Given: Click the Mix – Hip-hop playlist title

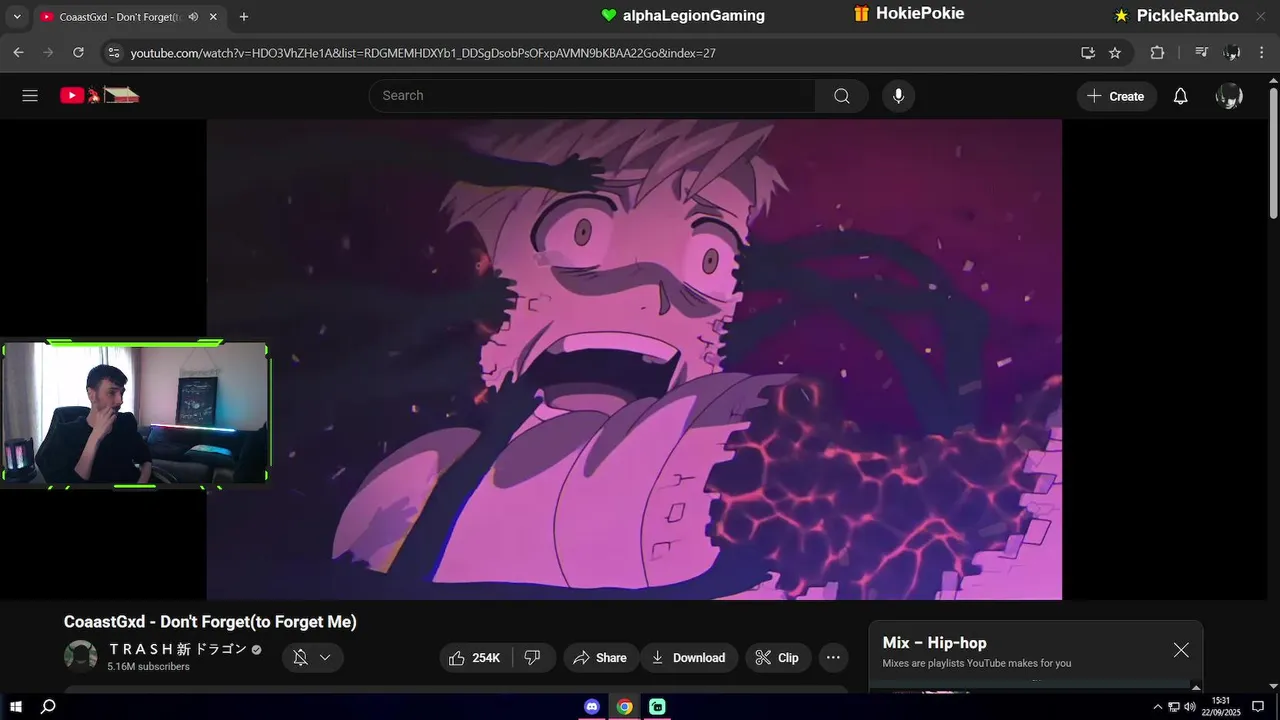Looking at the screenshot, I should (x=934, y=643).
